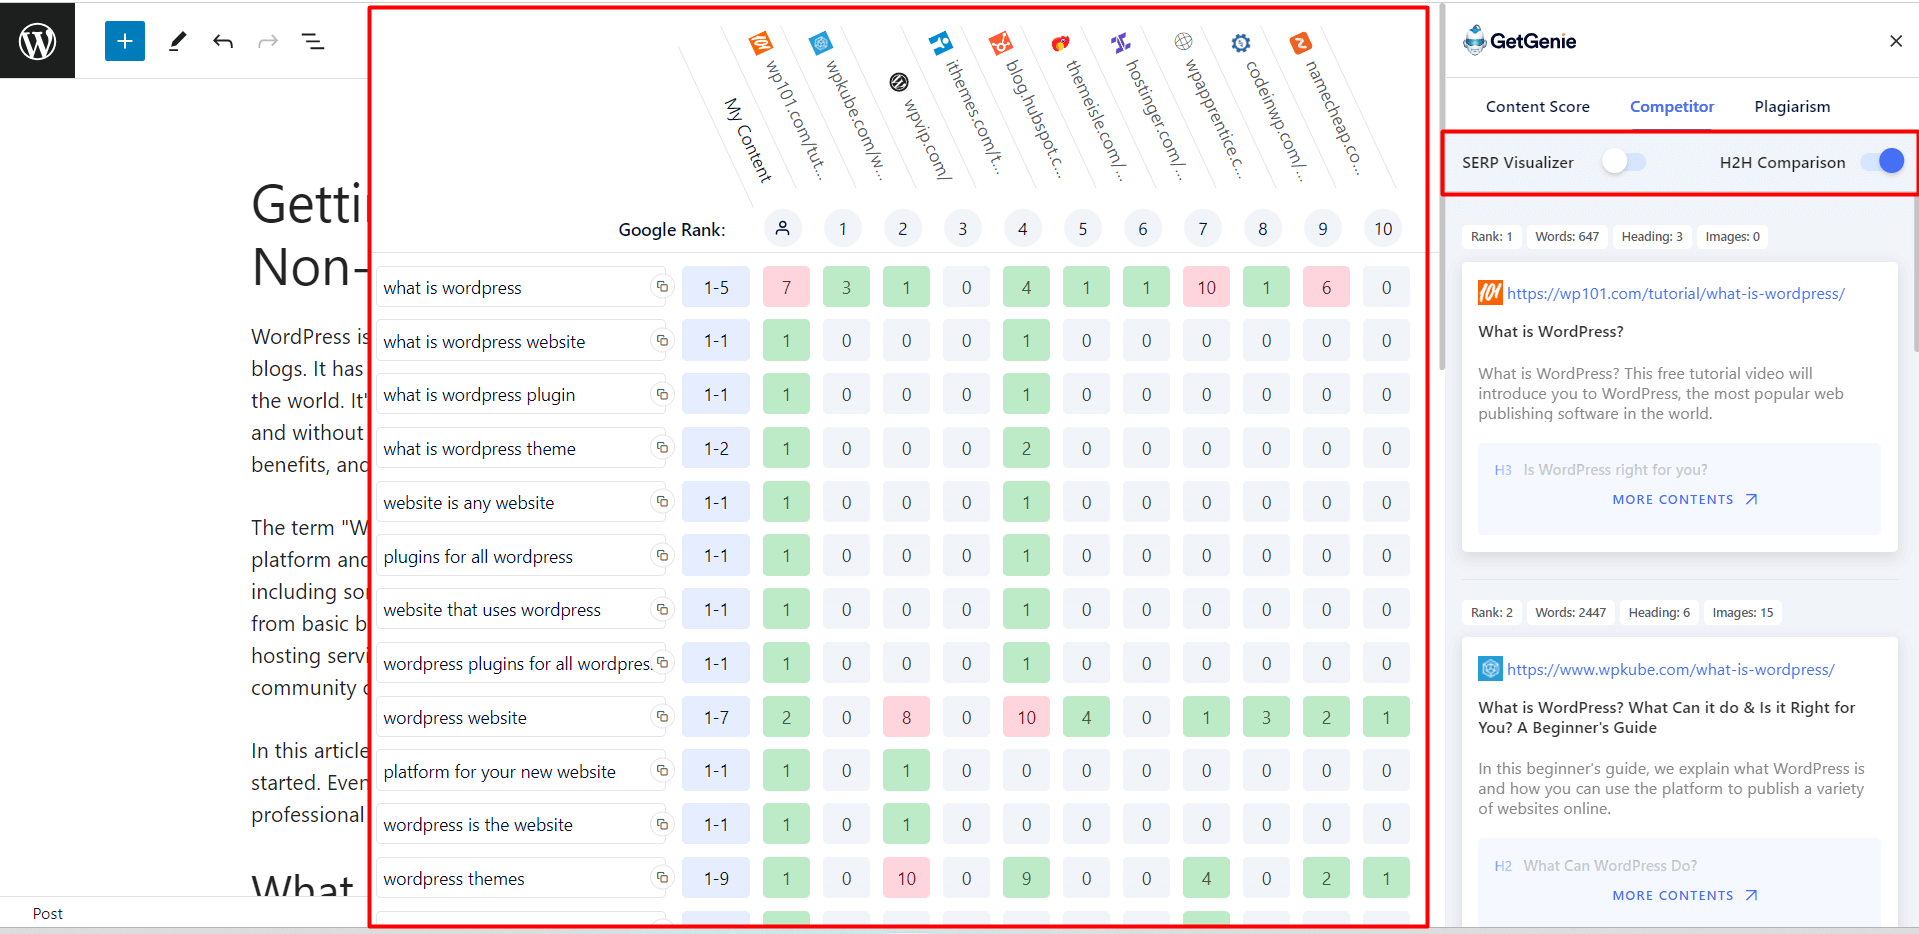Viewport: 1919px width, 934px height.
Task: Click the ithemes.com competitor favicon
Action: click(941, 43)
